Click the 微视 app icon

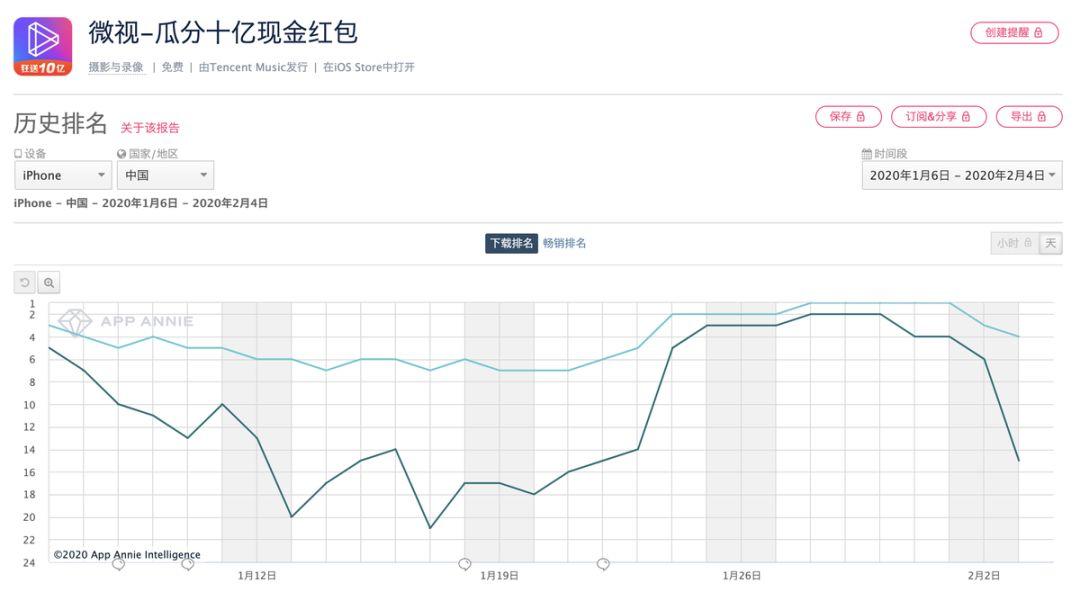pyautogui.click(x=43, y=46)
